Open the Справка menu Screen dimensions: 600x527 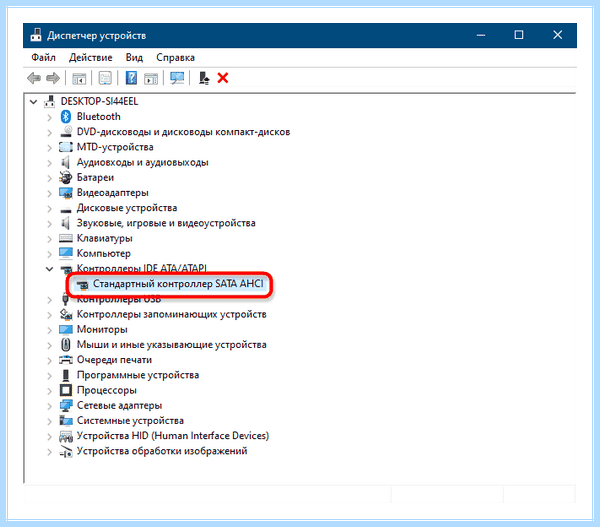click(175, 57)
